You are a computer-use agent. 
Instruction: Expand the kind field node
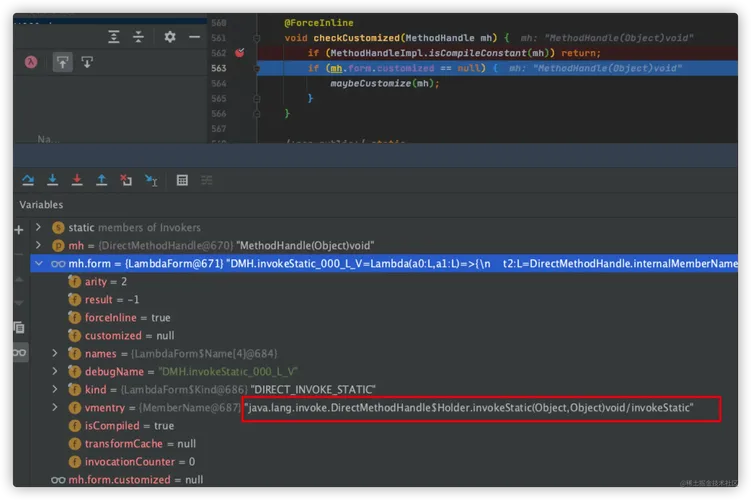pyautogui.click(x=55, y=389)
